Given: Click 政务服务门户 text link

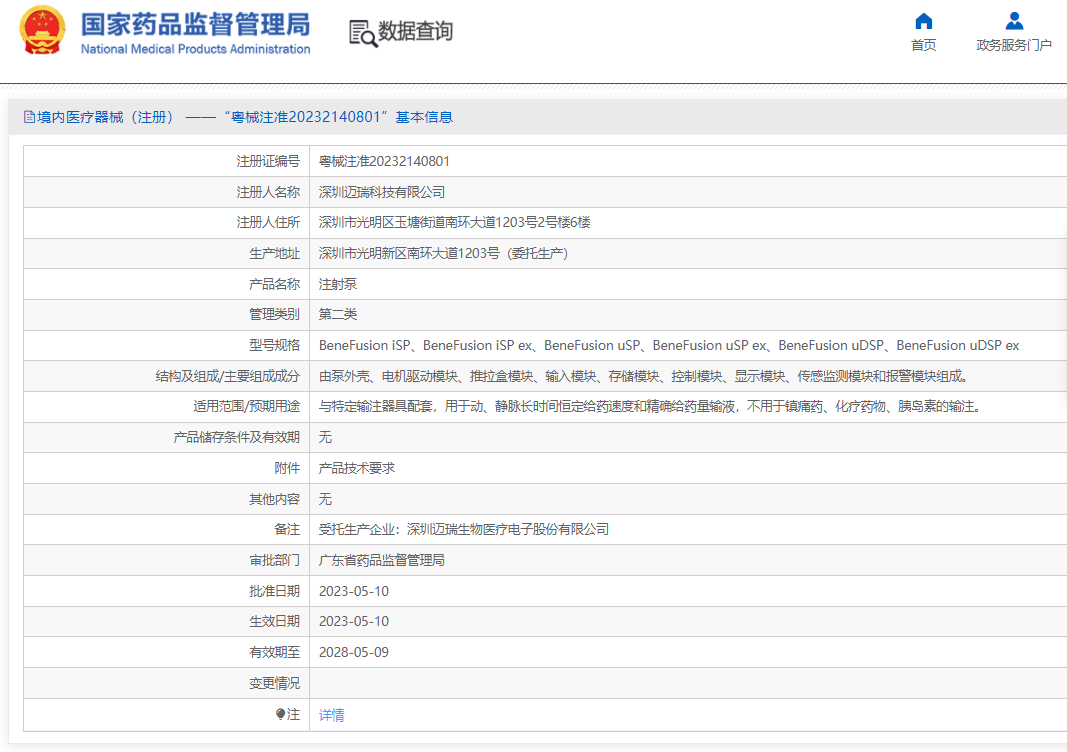Looking at the screenshot, I should 1014,45.
